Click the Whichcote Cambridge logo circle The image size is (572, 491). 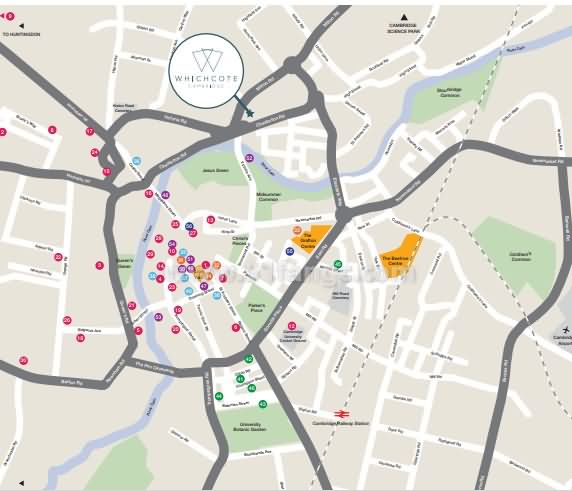pyautogui.click(x=206, y=71)
